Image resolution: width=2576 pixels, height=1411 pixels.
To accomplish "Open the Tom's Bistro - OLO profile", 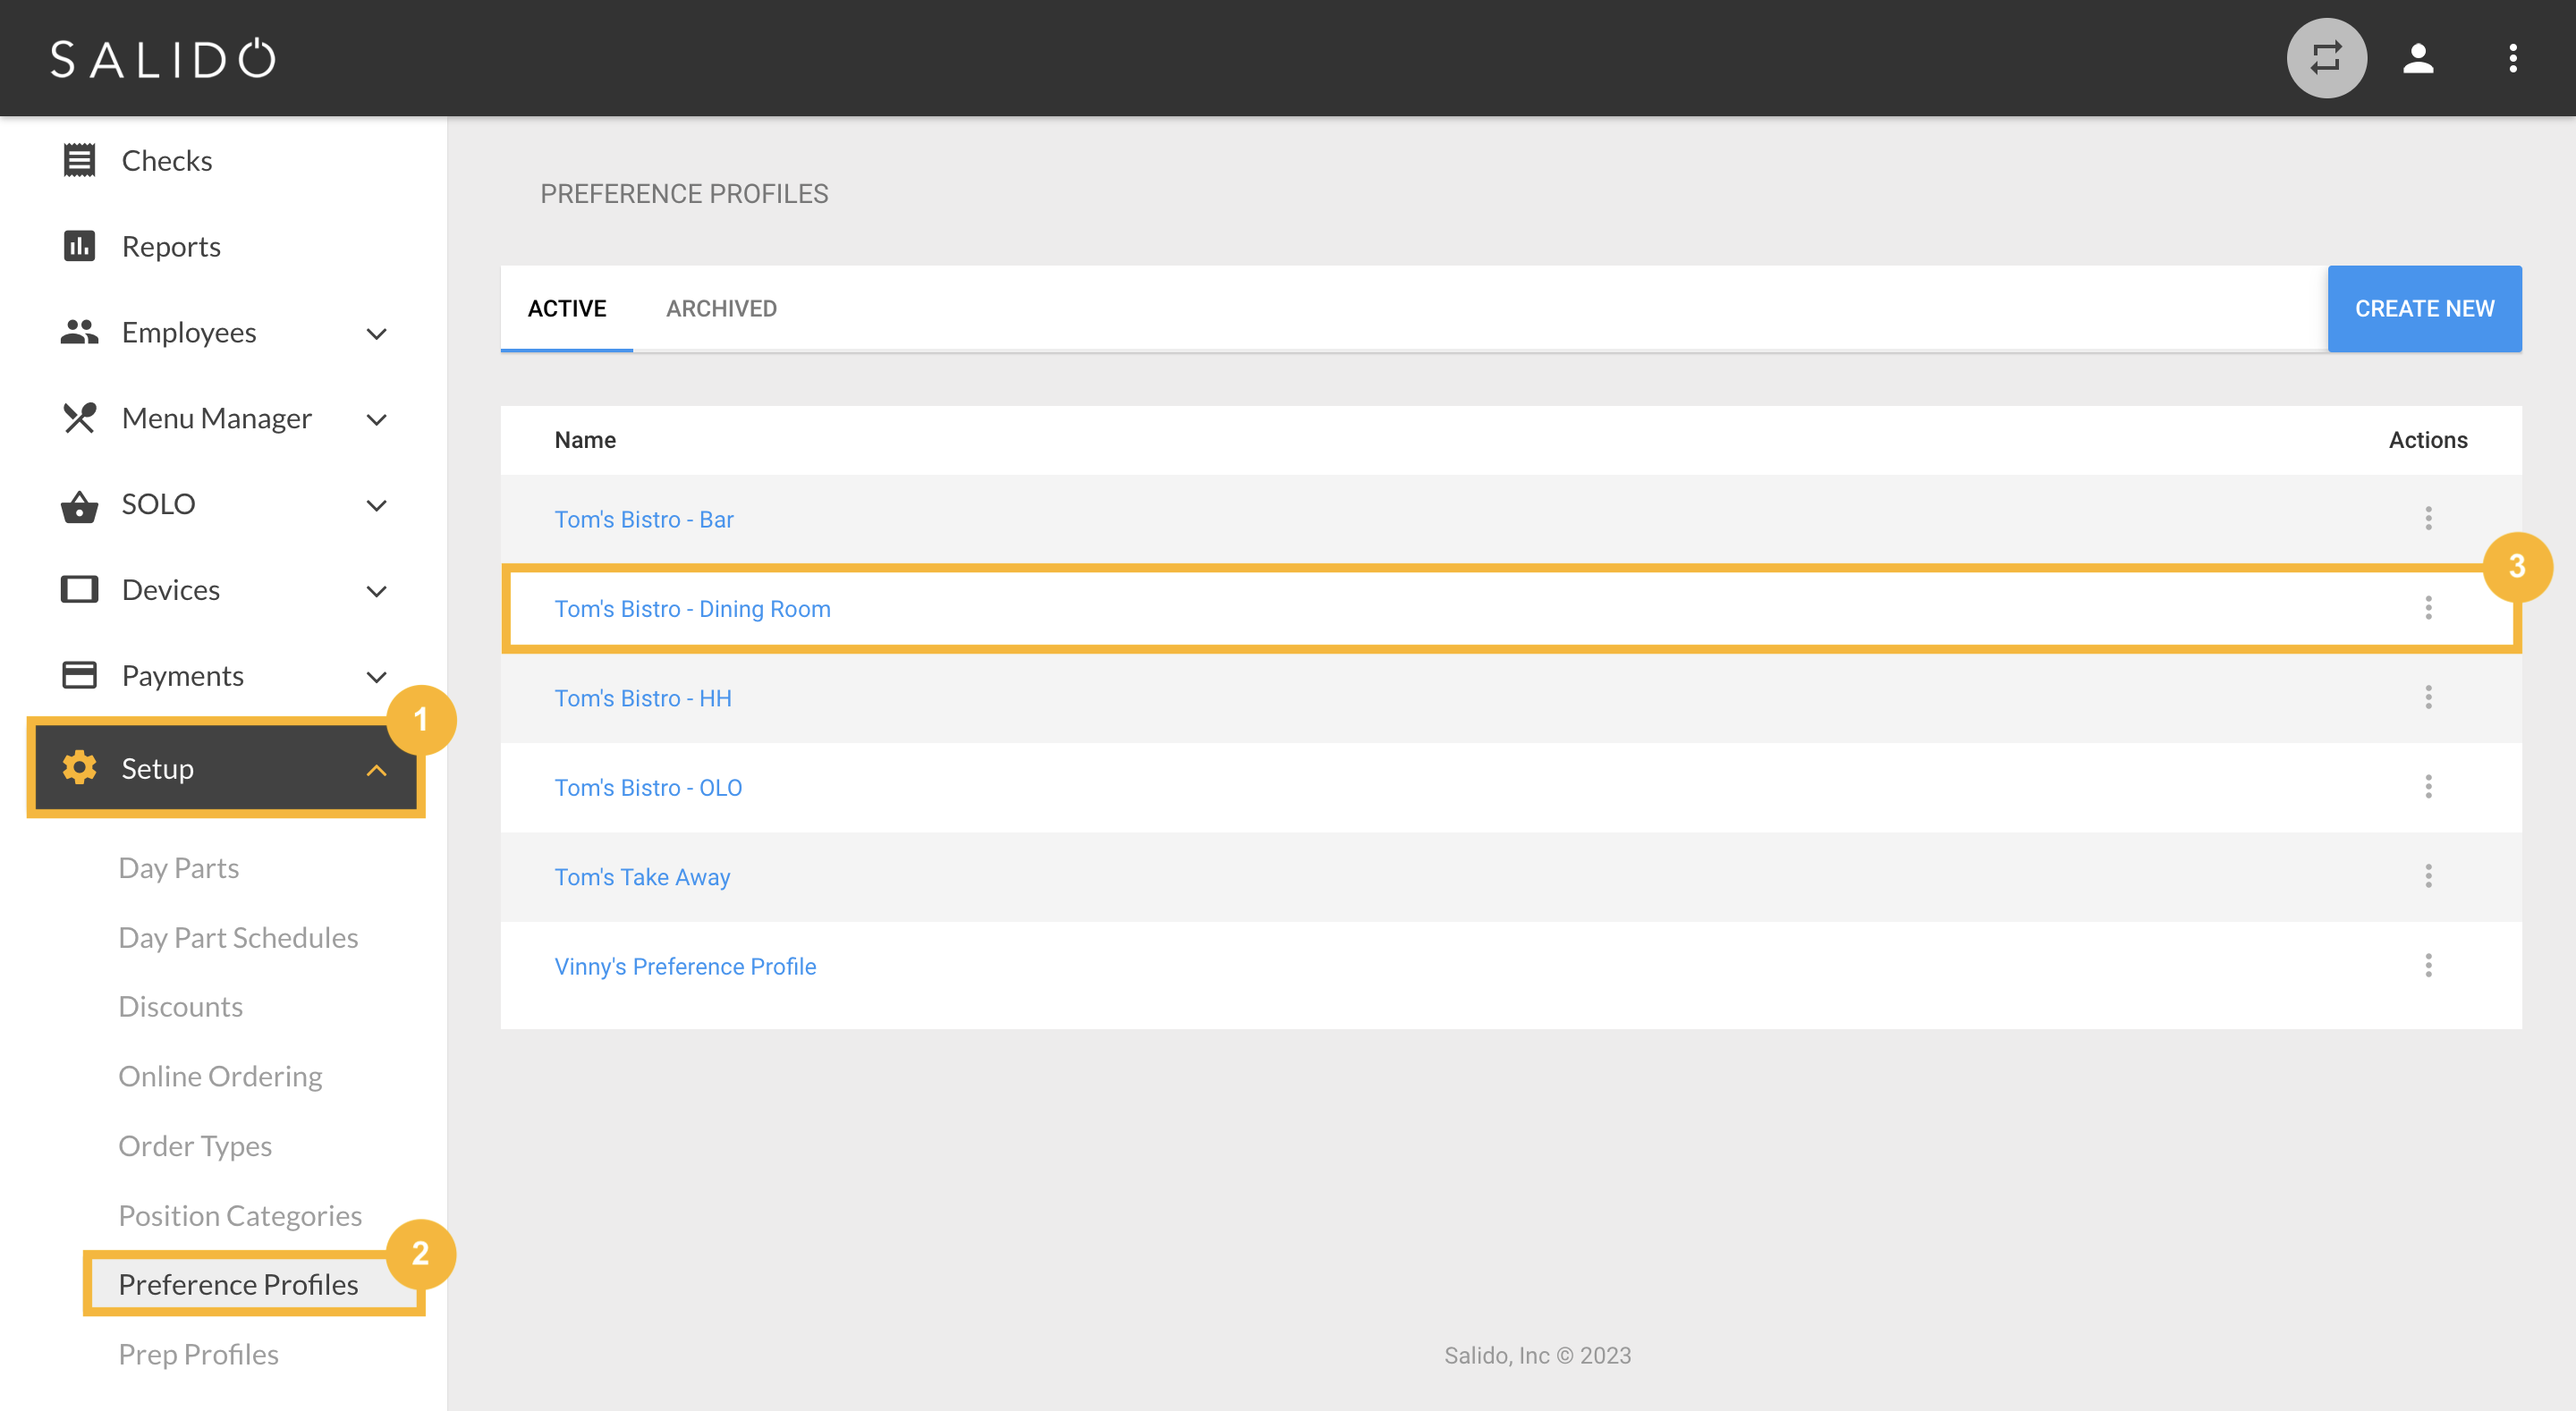I will coord(648,788).
